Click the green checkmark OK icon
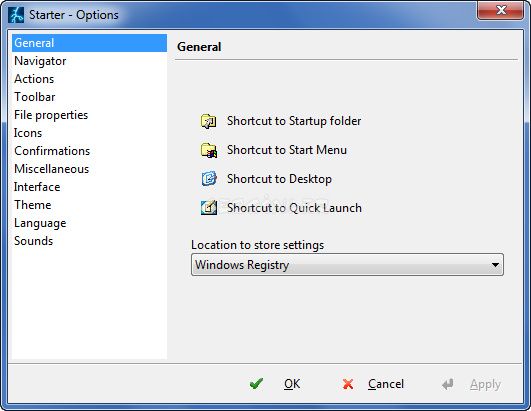The height and width of the screenshot is (411, 531). [256, 384]
